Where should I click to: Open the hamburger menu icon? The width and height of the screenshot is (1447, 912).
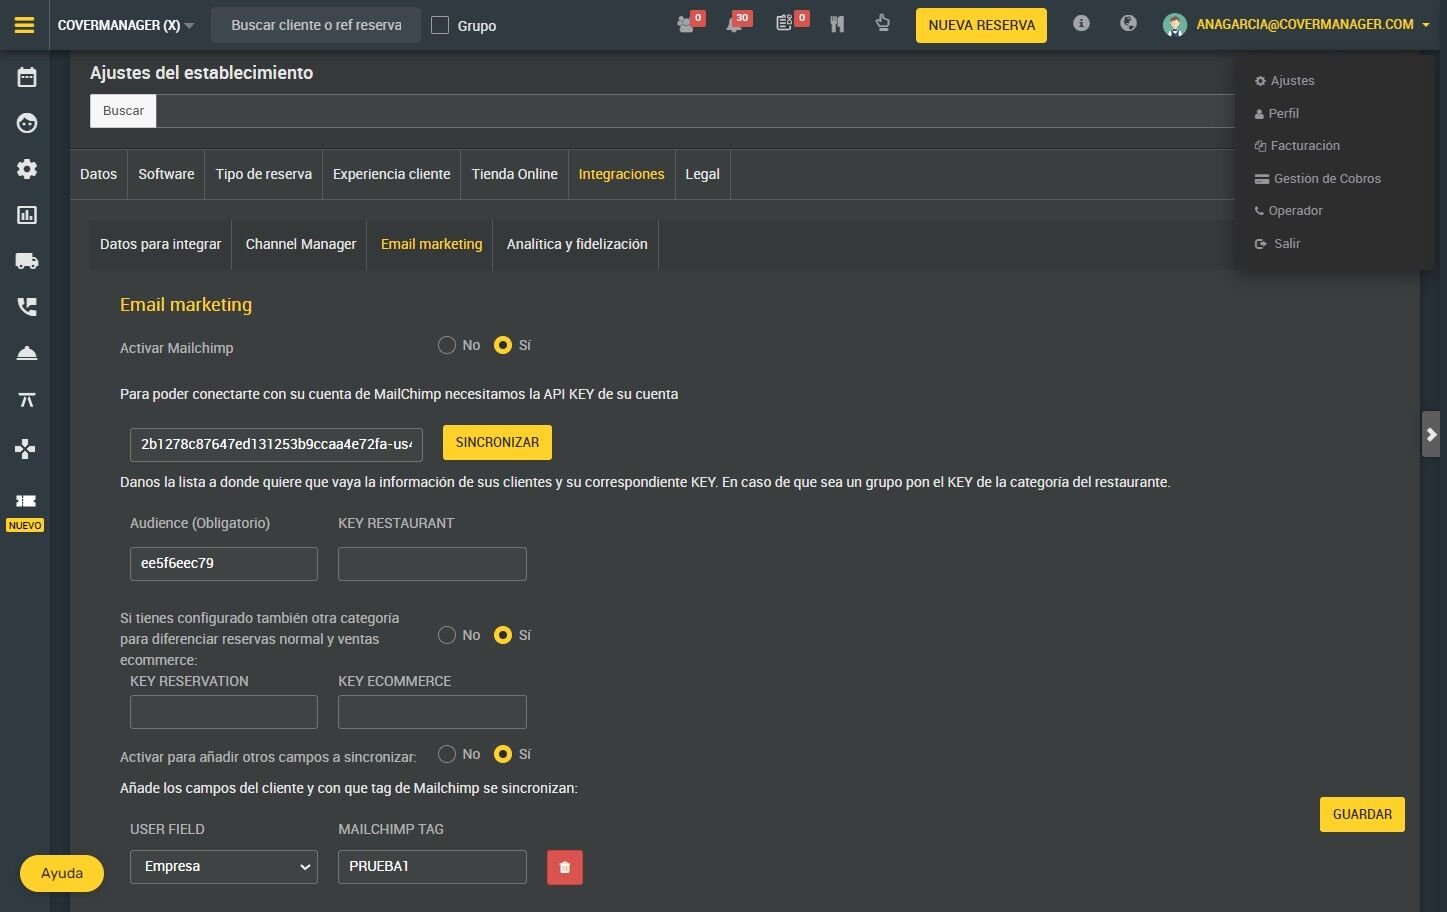point(24,25)
